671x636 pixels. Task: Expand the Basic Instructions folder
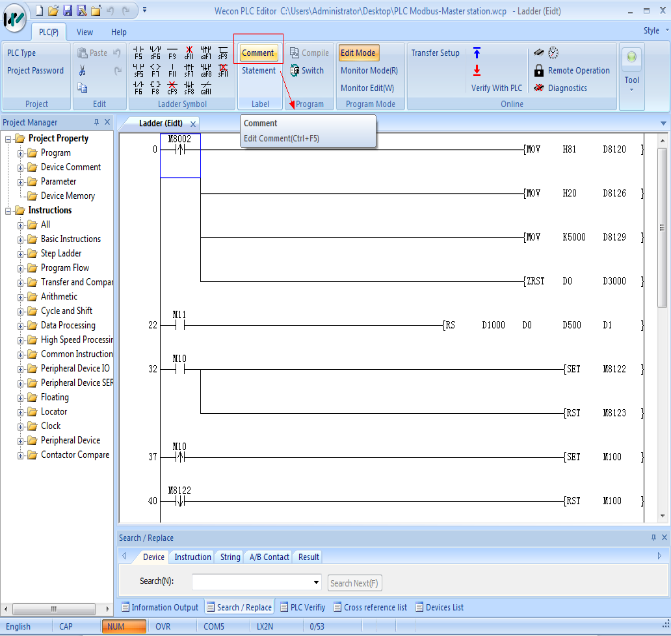click(x=20, y=239)
